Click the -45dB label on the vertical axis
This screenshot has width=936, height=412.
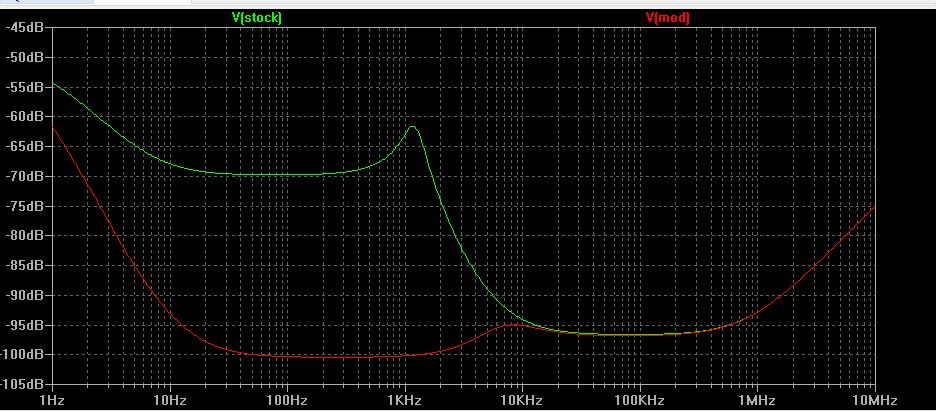click(x=25, y=27)
